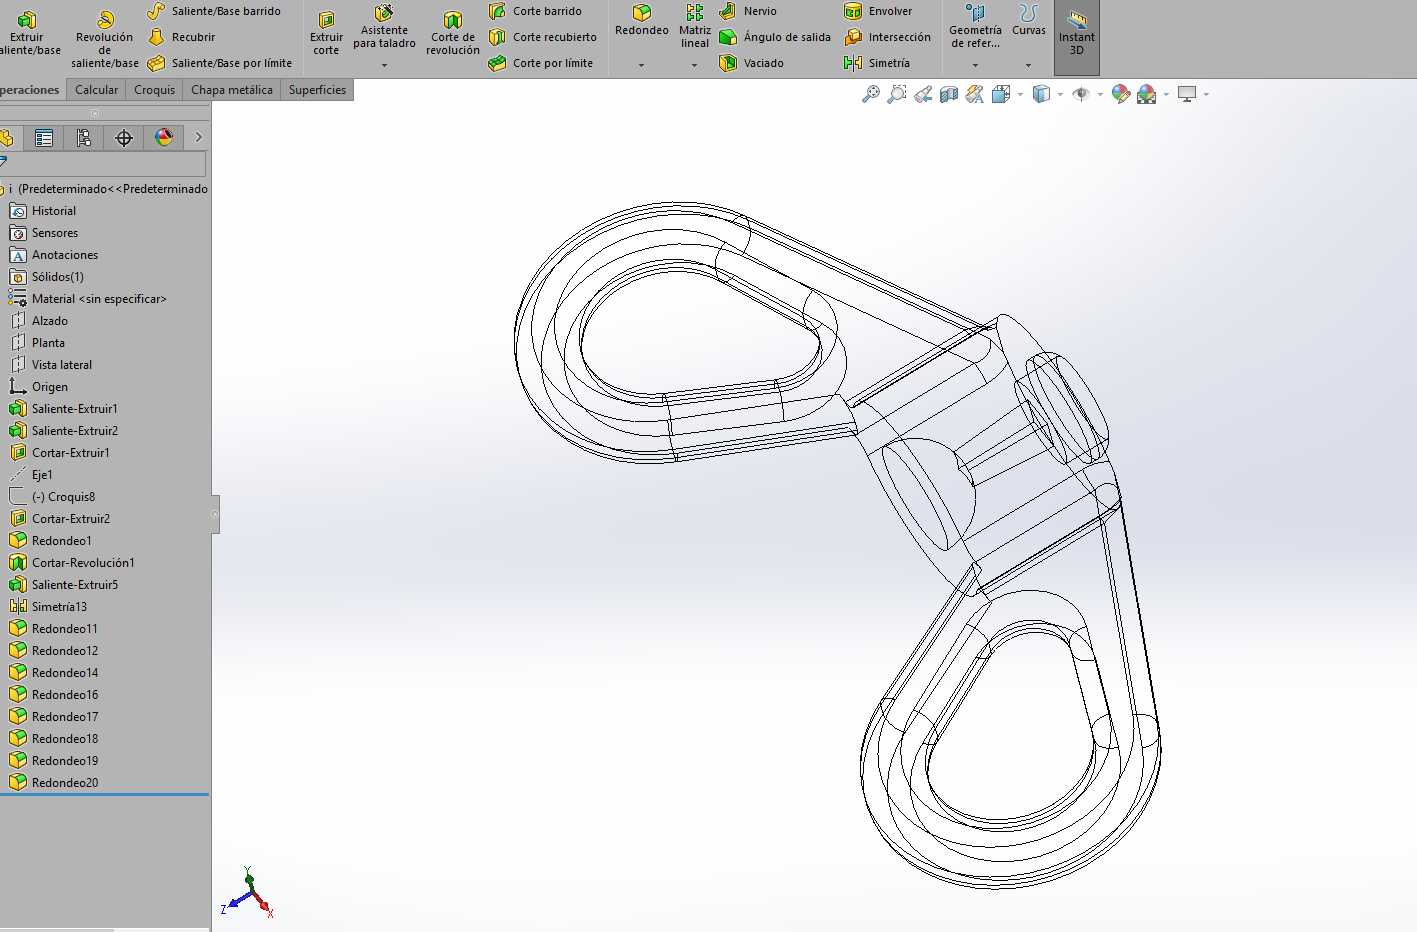The image size is (1417, 932).
Task: Select Sensores in the feature tree
Action: (55, 233)
